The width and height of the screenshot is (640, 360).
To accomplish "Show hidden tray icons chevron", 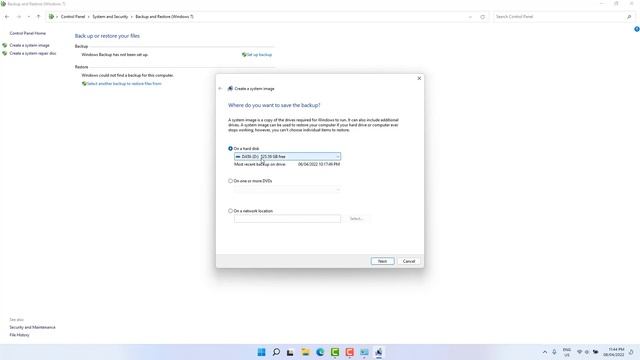I will coord(545,352).
